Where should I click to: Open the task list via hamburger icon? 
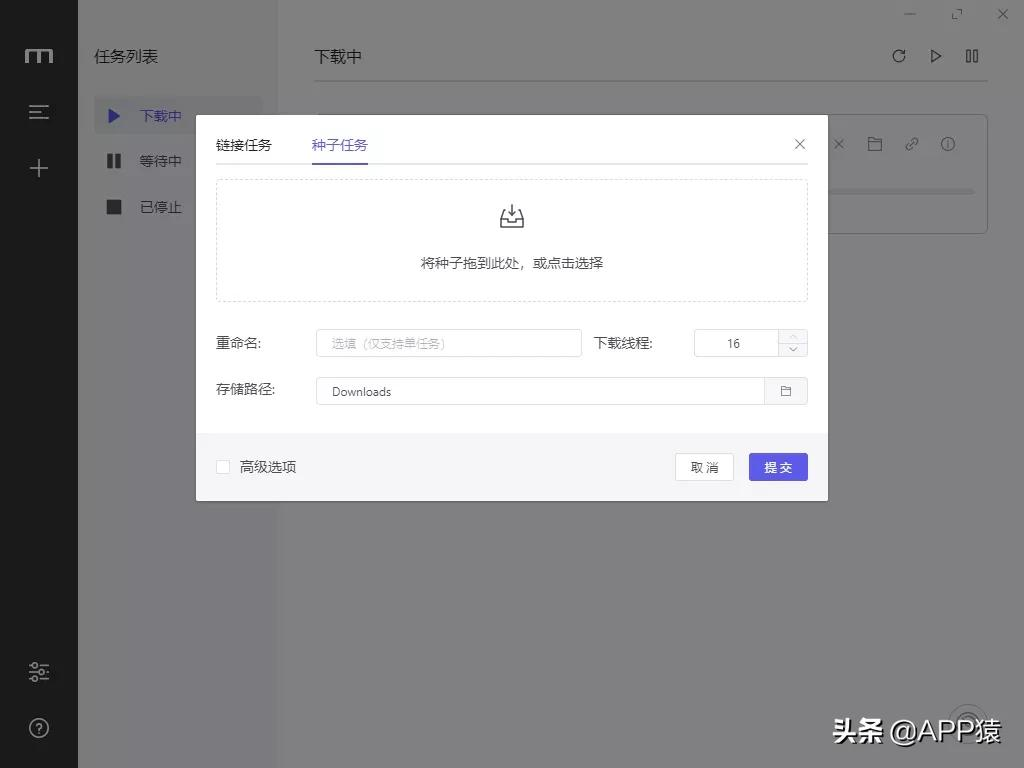pyautogui.click(x=38, y=112)
